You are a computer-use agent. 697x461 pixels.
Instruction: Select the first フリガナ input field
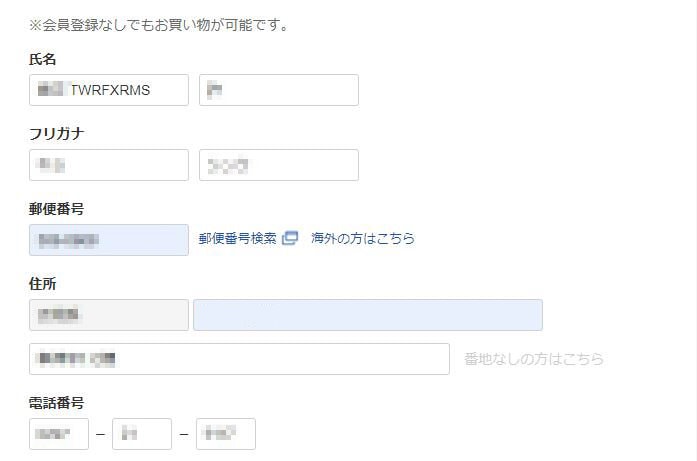click(x=109, y=165)
